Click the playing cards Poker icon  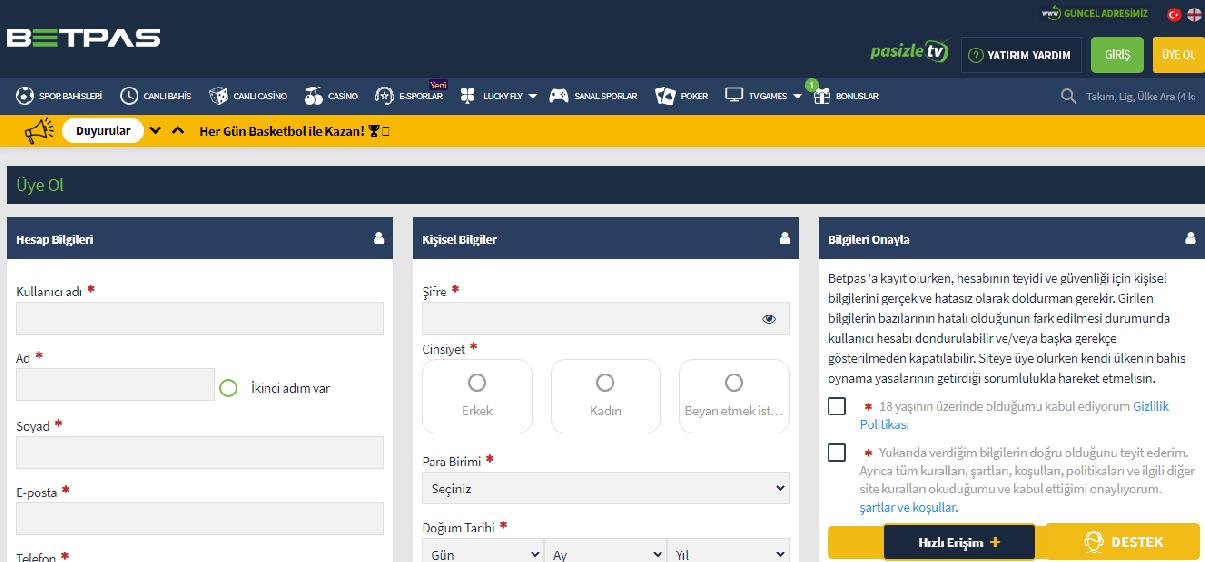point(665,96)
